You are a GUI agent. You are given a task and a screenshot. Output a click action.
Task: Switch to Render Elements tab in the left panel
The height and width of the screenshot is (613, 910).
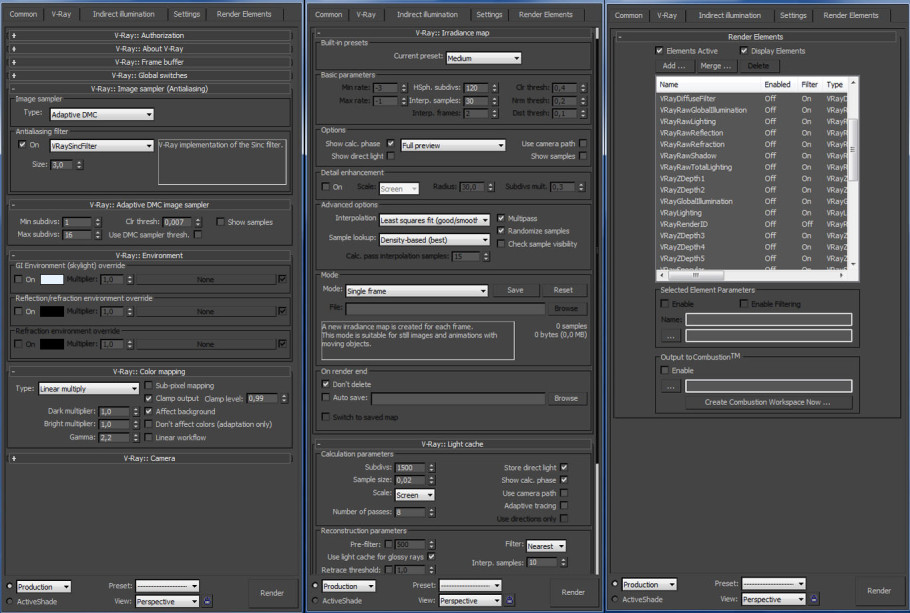pos(244,14)
